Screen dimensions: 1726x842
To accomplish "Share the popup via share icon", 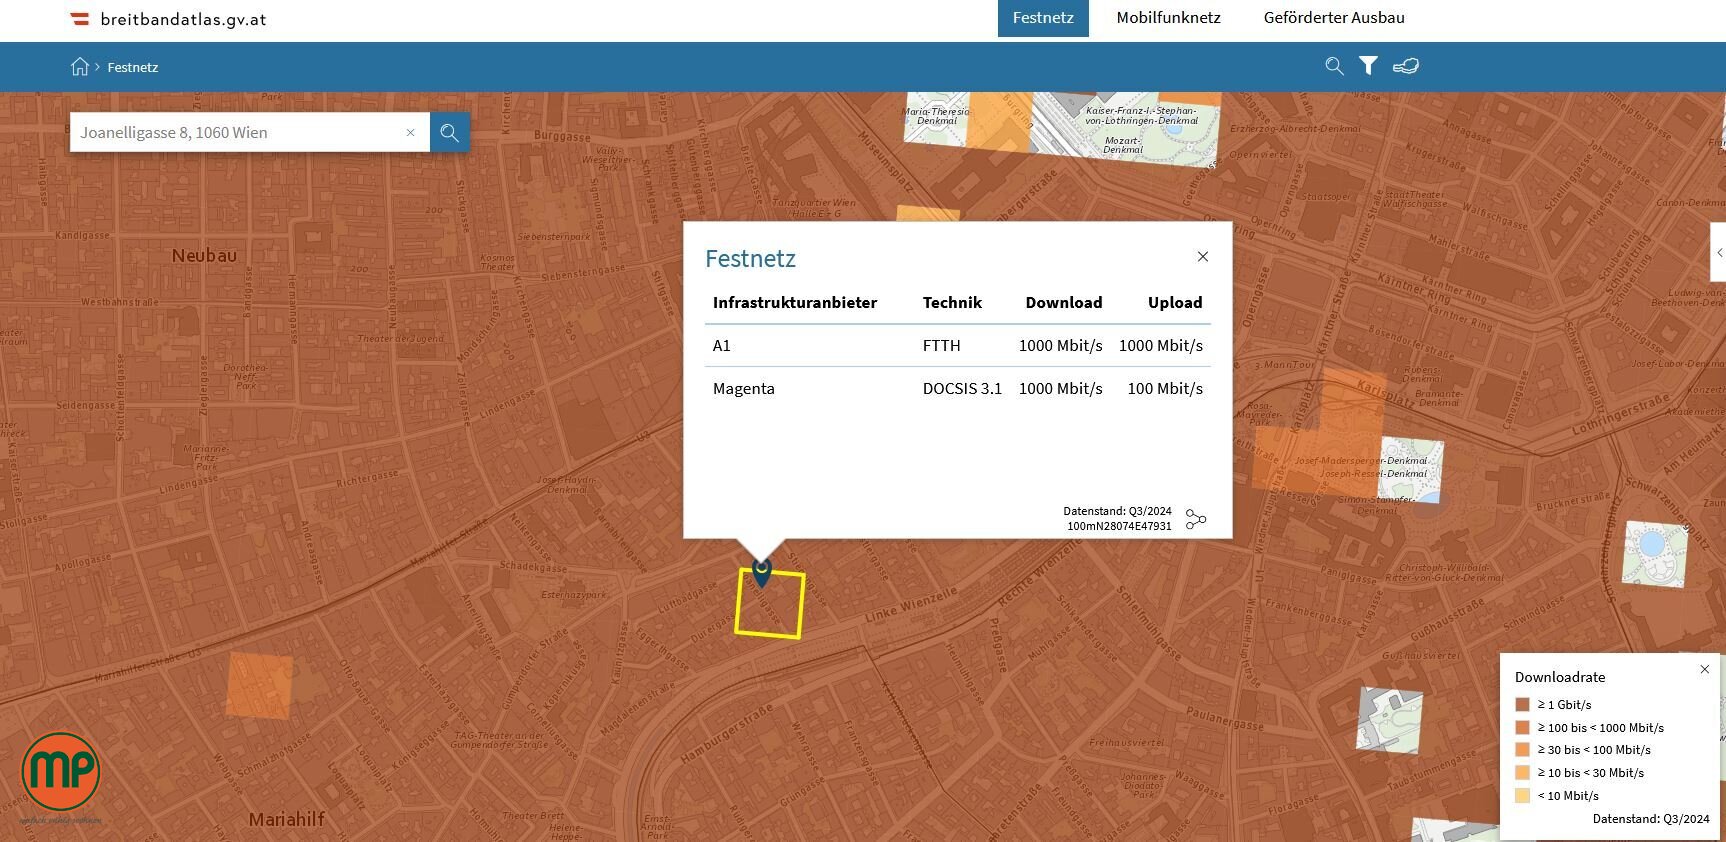I will click(x=1196, y=519).
